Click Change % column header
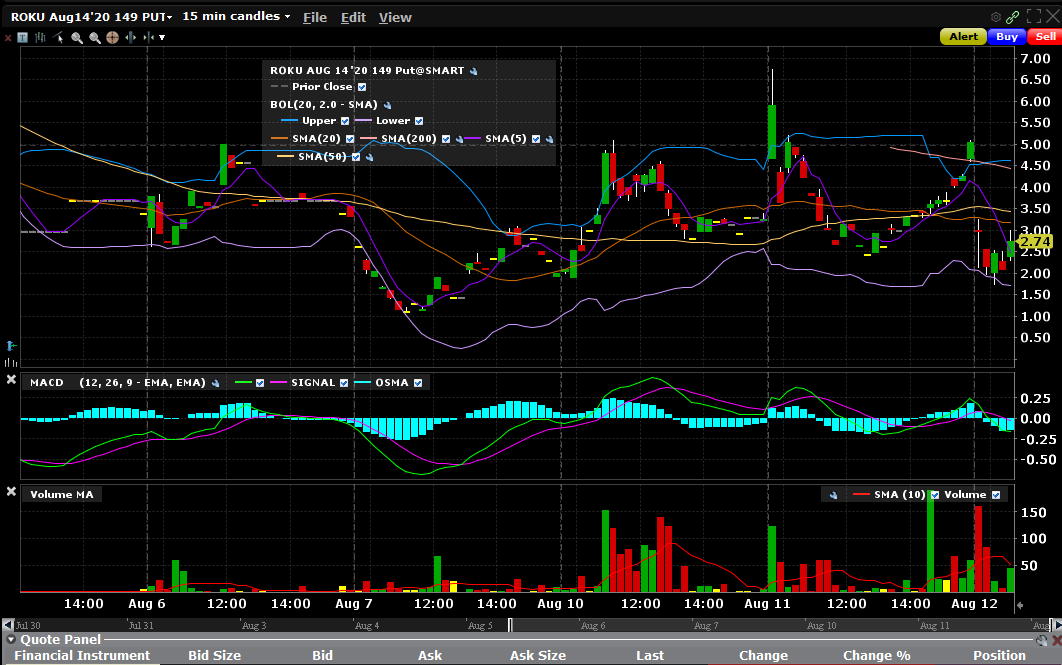The image size is (1062, 665). tap(876, 656)
